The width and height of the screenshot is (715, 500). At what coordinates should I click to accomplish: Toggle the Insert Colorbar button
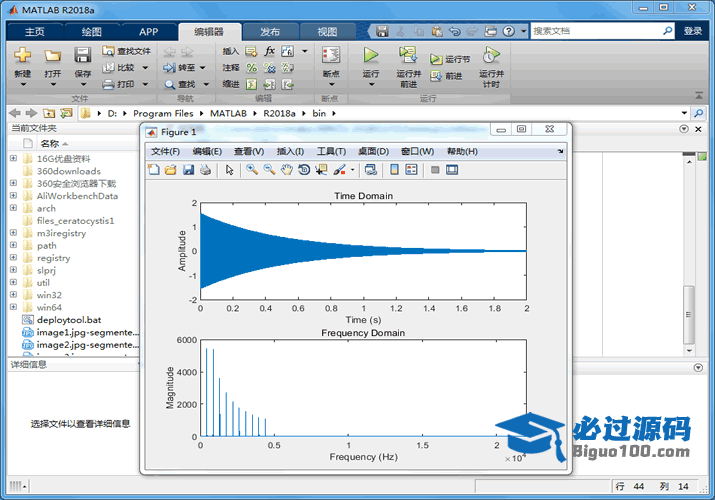(x=394, y=170)
